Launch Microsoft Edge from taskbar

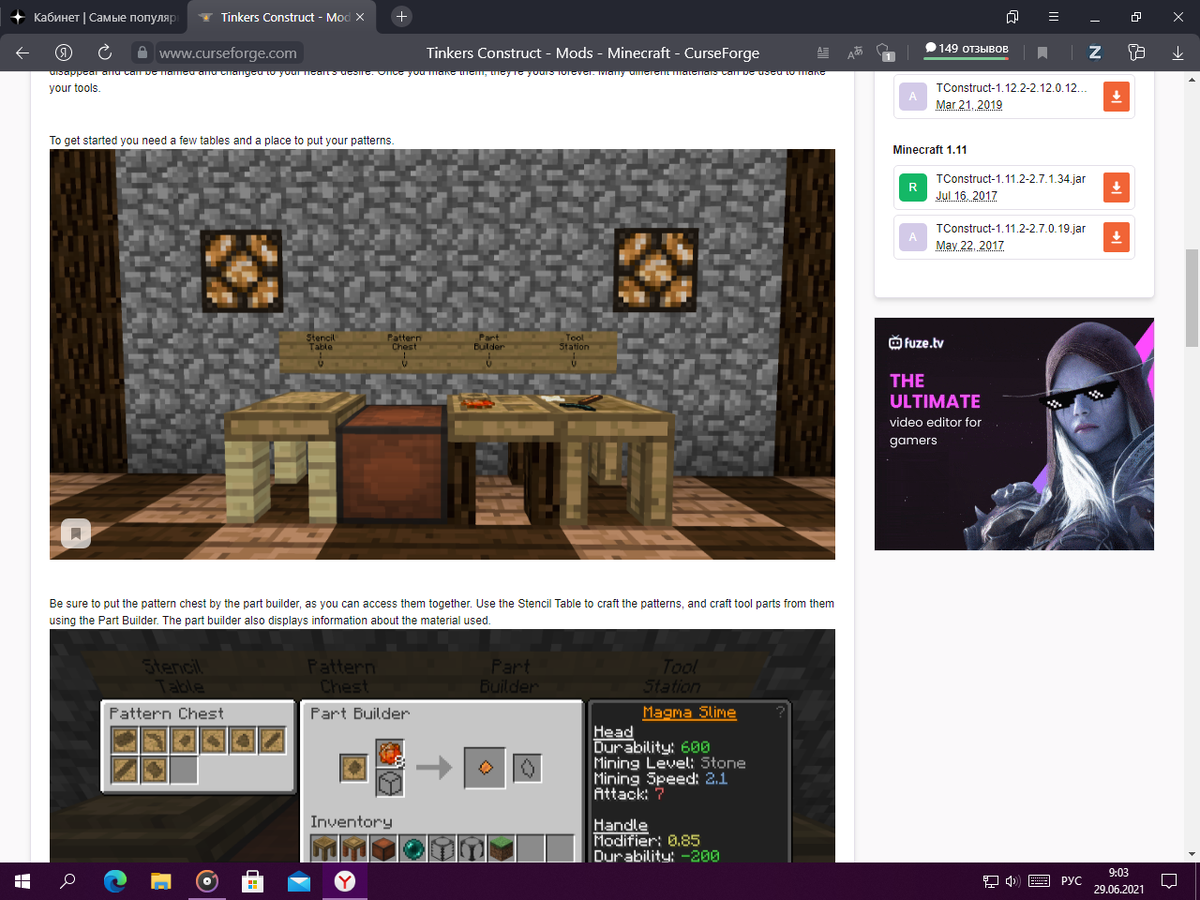115,881
